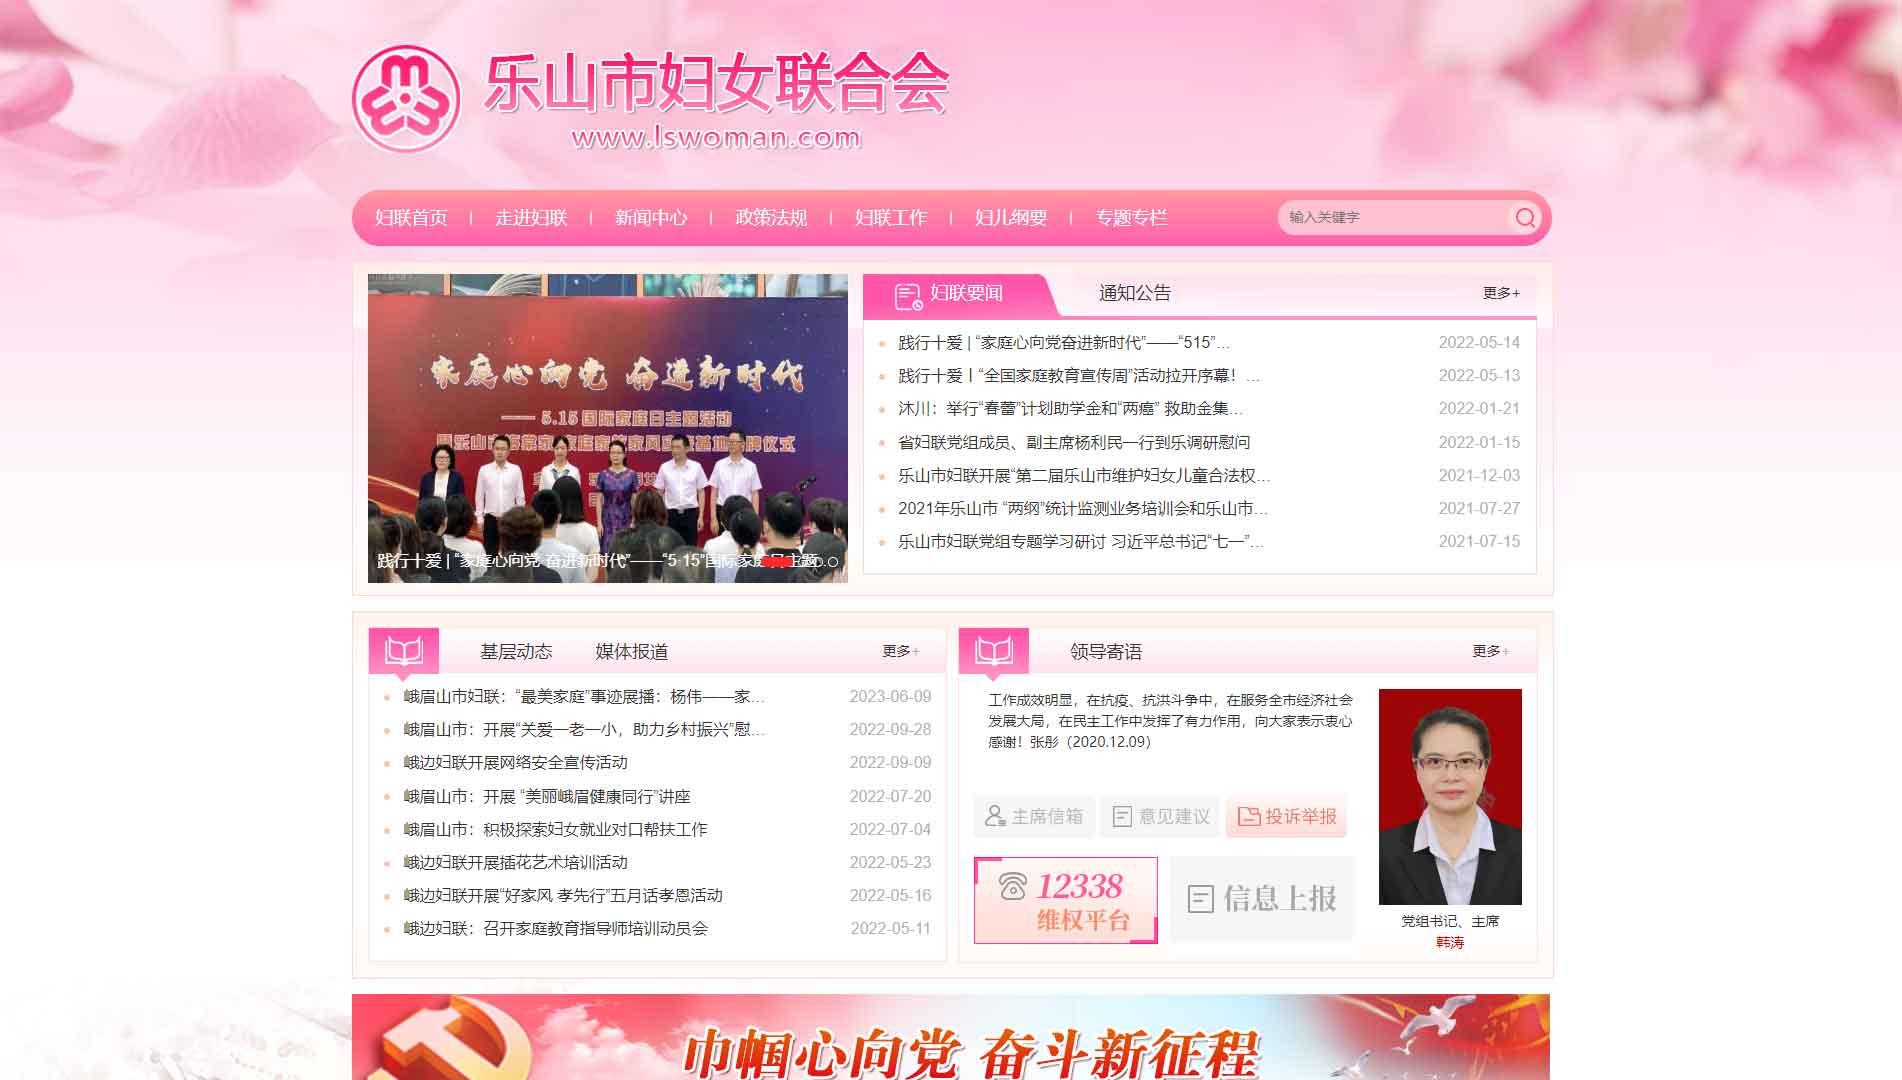Open 积极探索妇女就业对口帮扶工作 article
The image size is (1902, 1080).
[555, 830]
